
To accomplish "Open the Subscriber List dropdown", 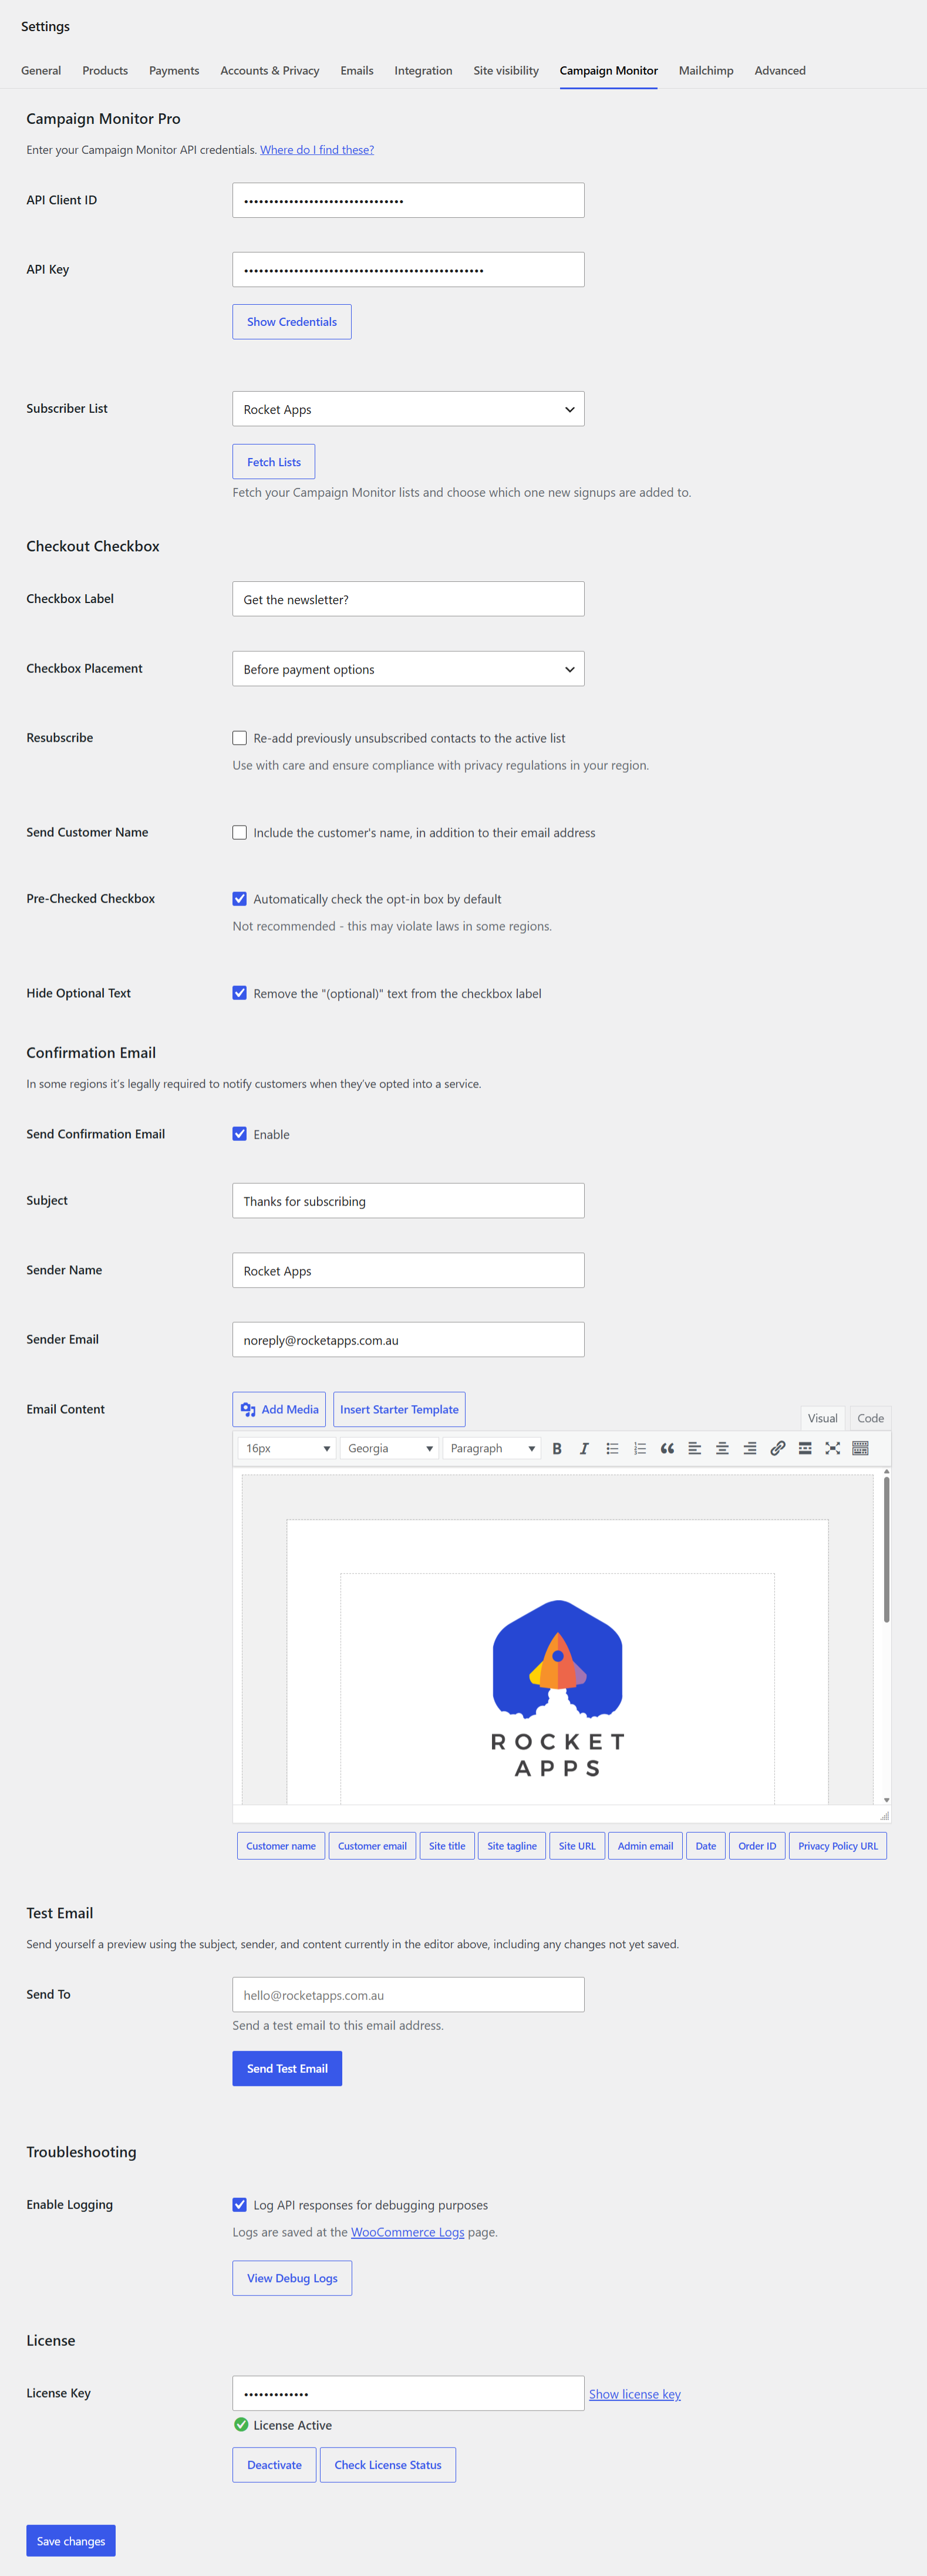I will point(408,409).
